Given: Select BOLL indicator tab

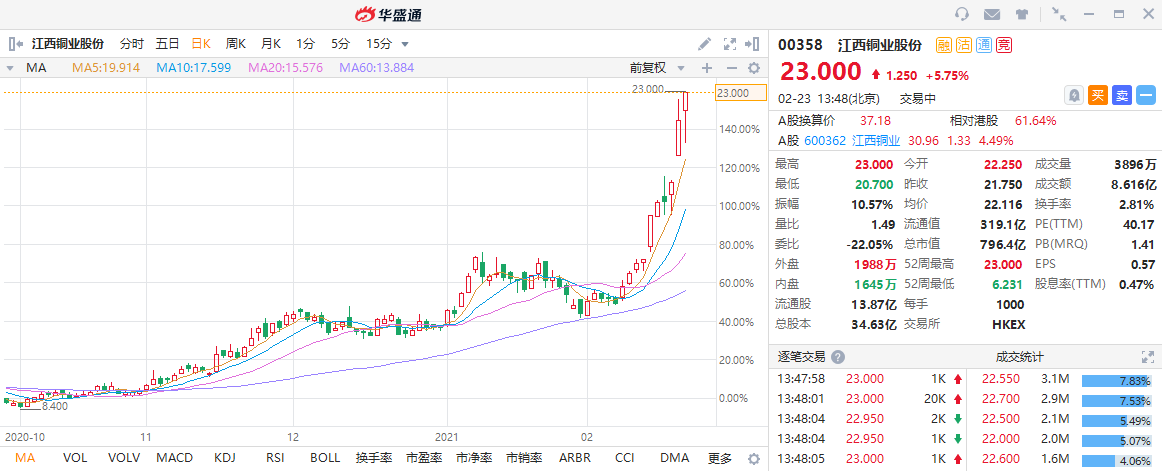Looking at the screenshot, I should tap(325, 458).
